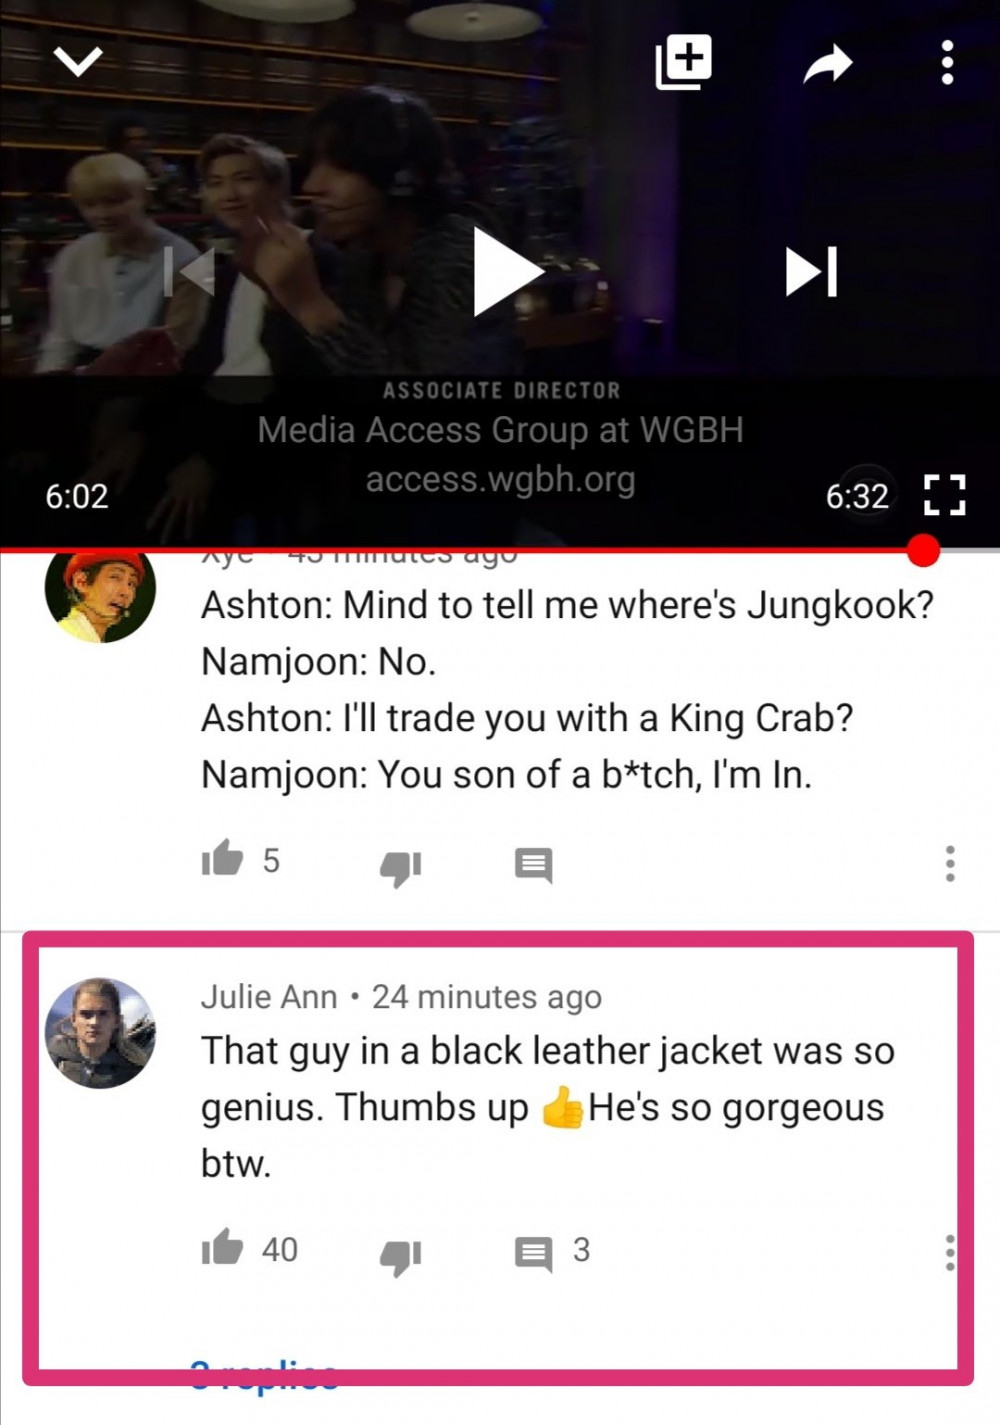Viewport: 1000px width, 1425px height.
Task: Reply to the King Crab comment
Action: click(533, 864)
